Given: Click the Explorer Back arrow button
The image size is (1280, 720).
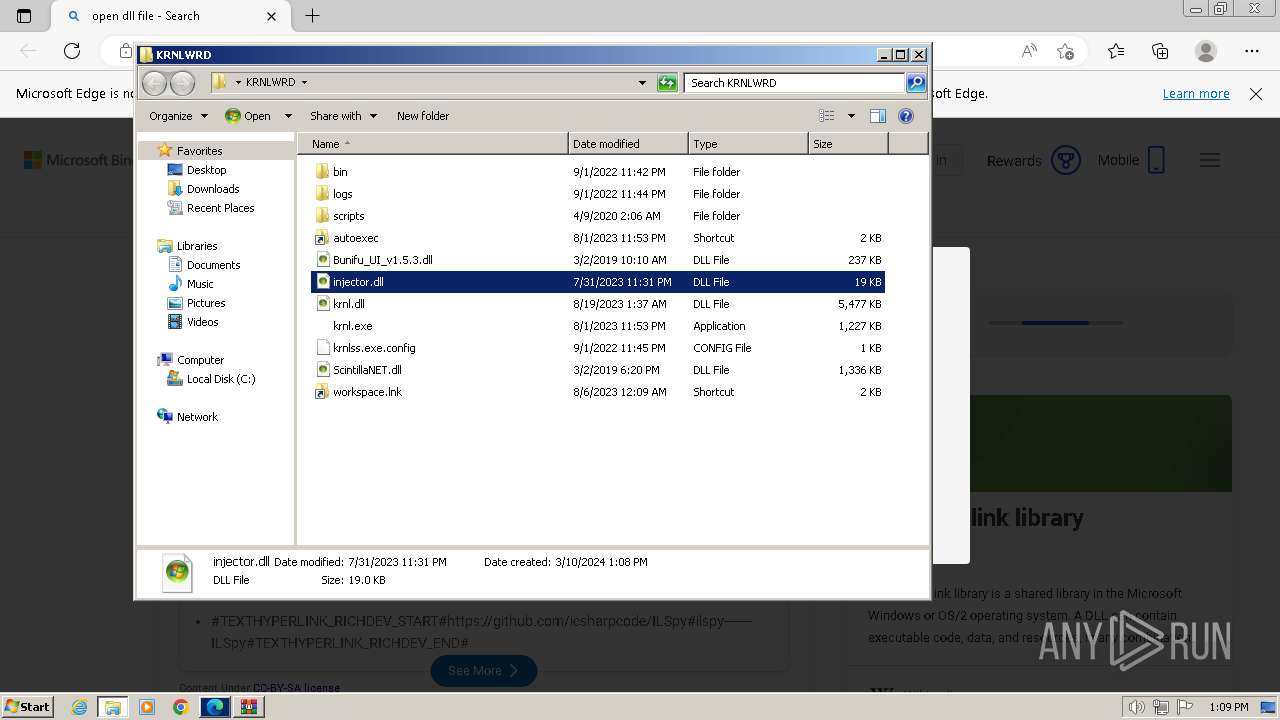Looking at the screenshot, I should (x=154, y=83).
